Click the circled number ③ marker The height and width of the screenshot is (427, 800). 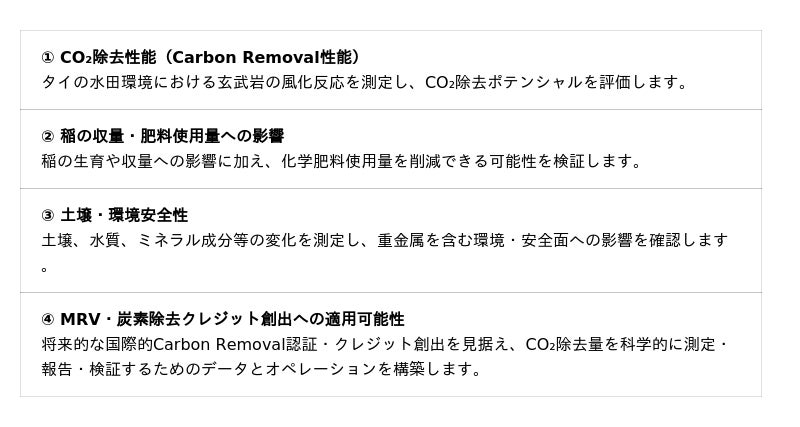pyautogui.click(x=47, y=216)
